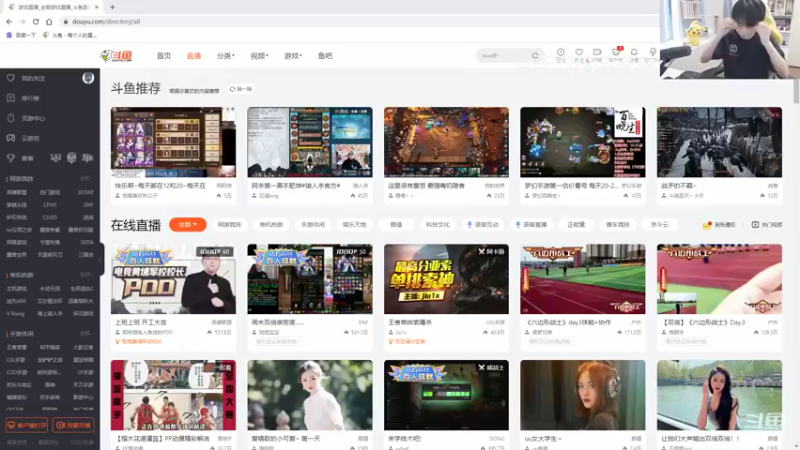Open DOTA2 category in sidebar

coord(85,192)
